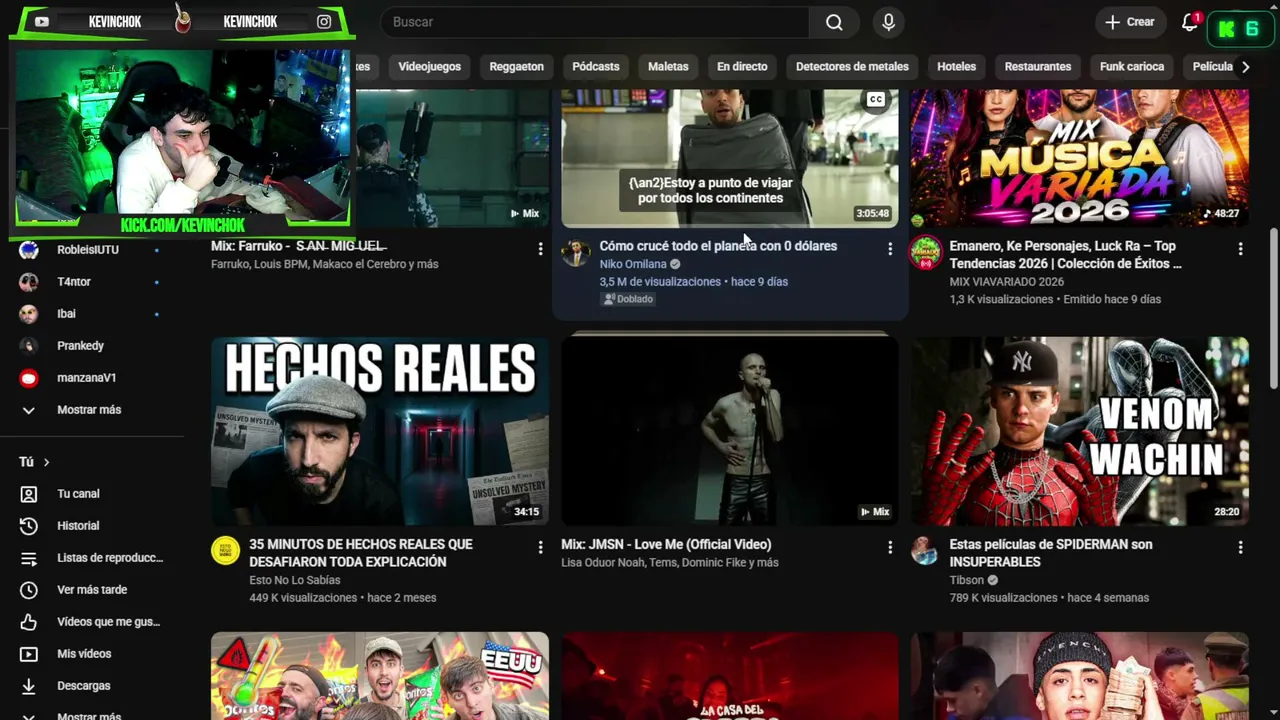Open the Mix: Farruko title link
Image resolution: width=1280 pixels, height=720 pixels.
[x=298, y=246]
